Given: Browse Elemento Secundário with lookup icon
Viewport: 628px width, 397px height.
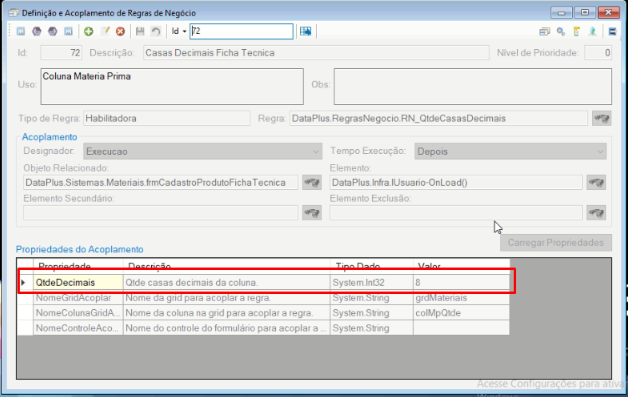Looking at the screenshot, I should coord(312,213).
